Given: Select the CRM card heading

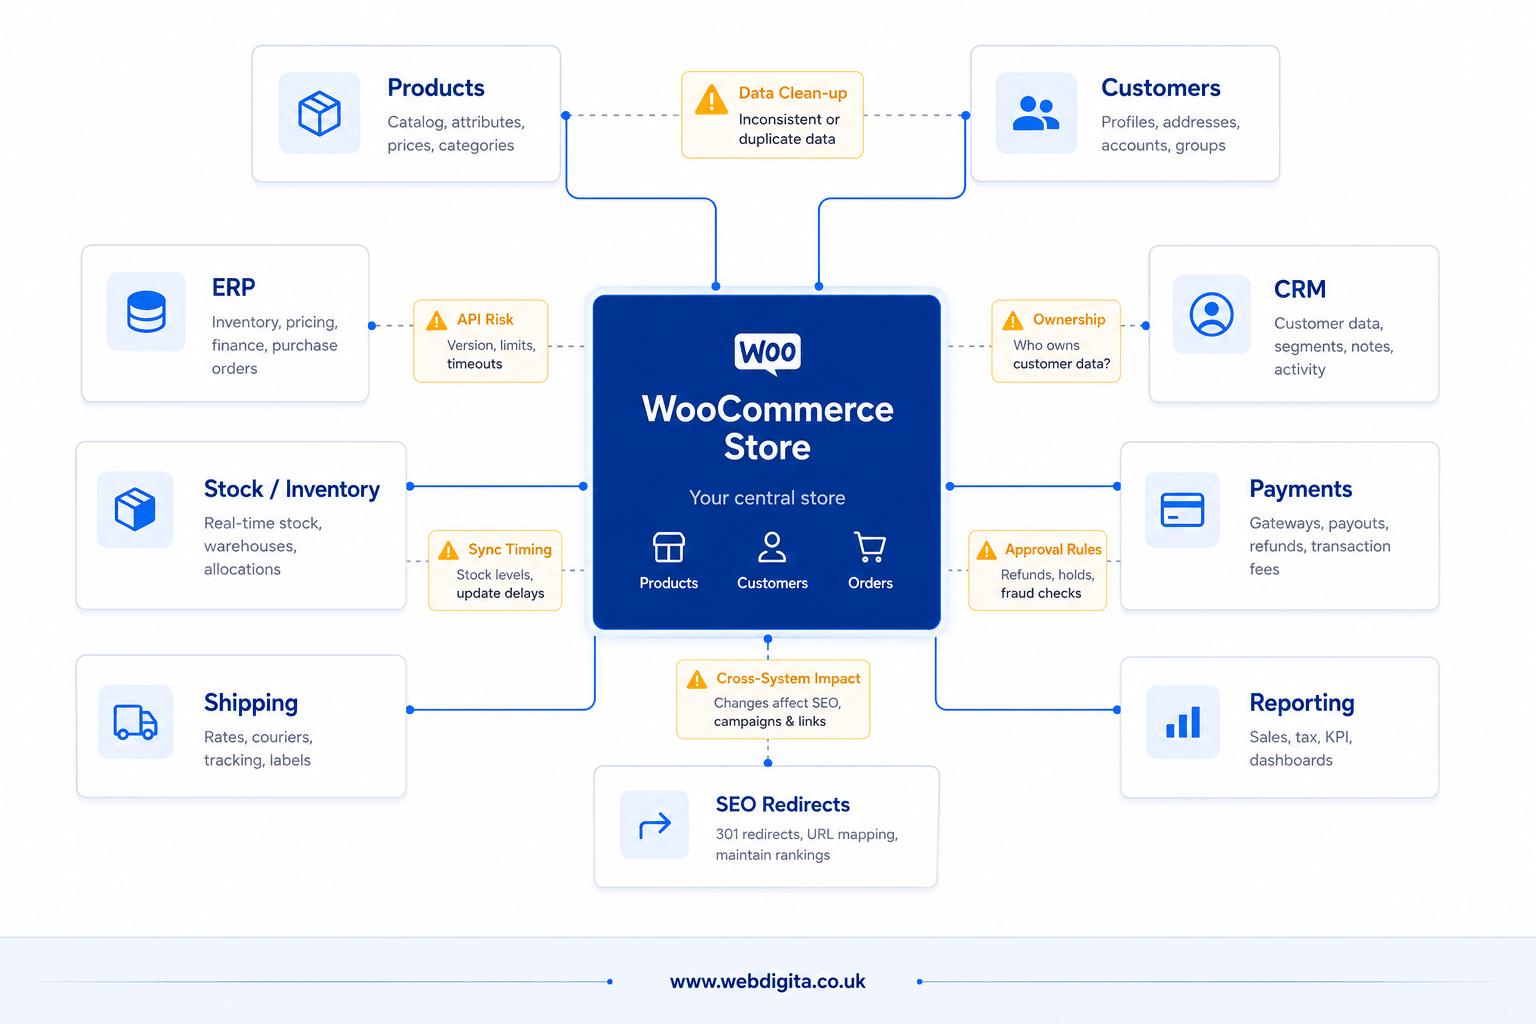Looking at the screenshot, I should click(1300, 289).
